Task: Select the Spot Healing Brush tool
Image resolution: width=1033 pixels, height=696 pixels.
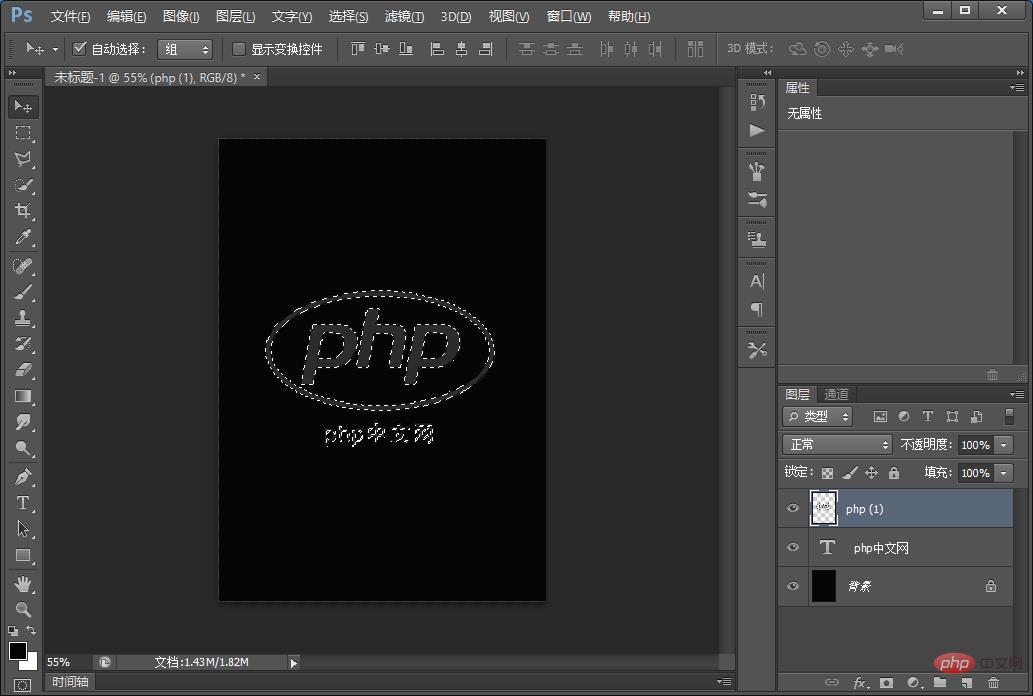Action: tap(23, 266)
